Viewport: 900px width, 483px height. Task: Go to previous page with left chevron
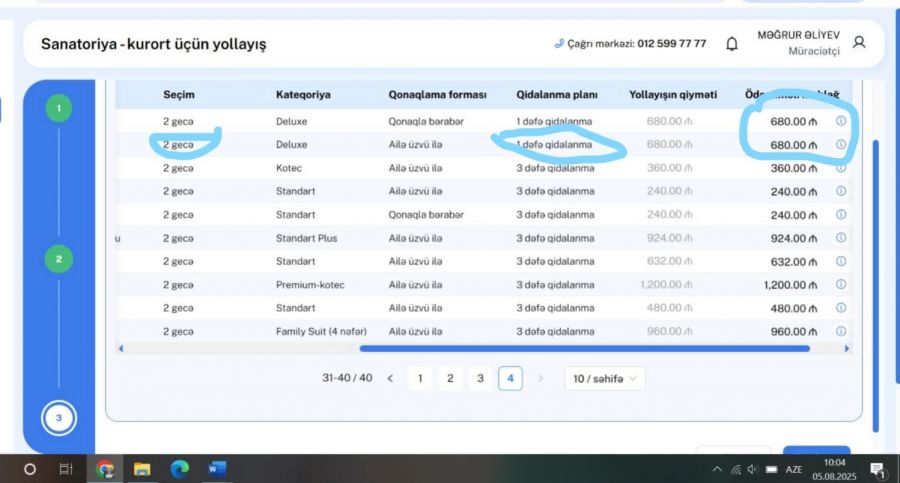pos(390,378)
